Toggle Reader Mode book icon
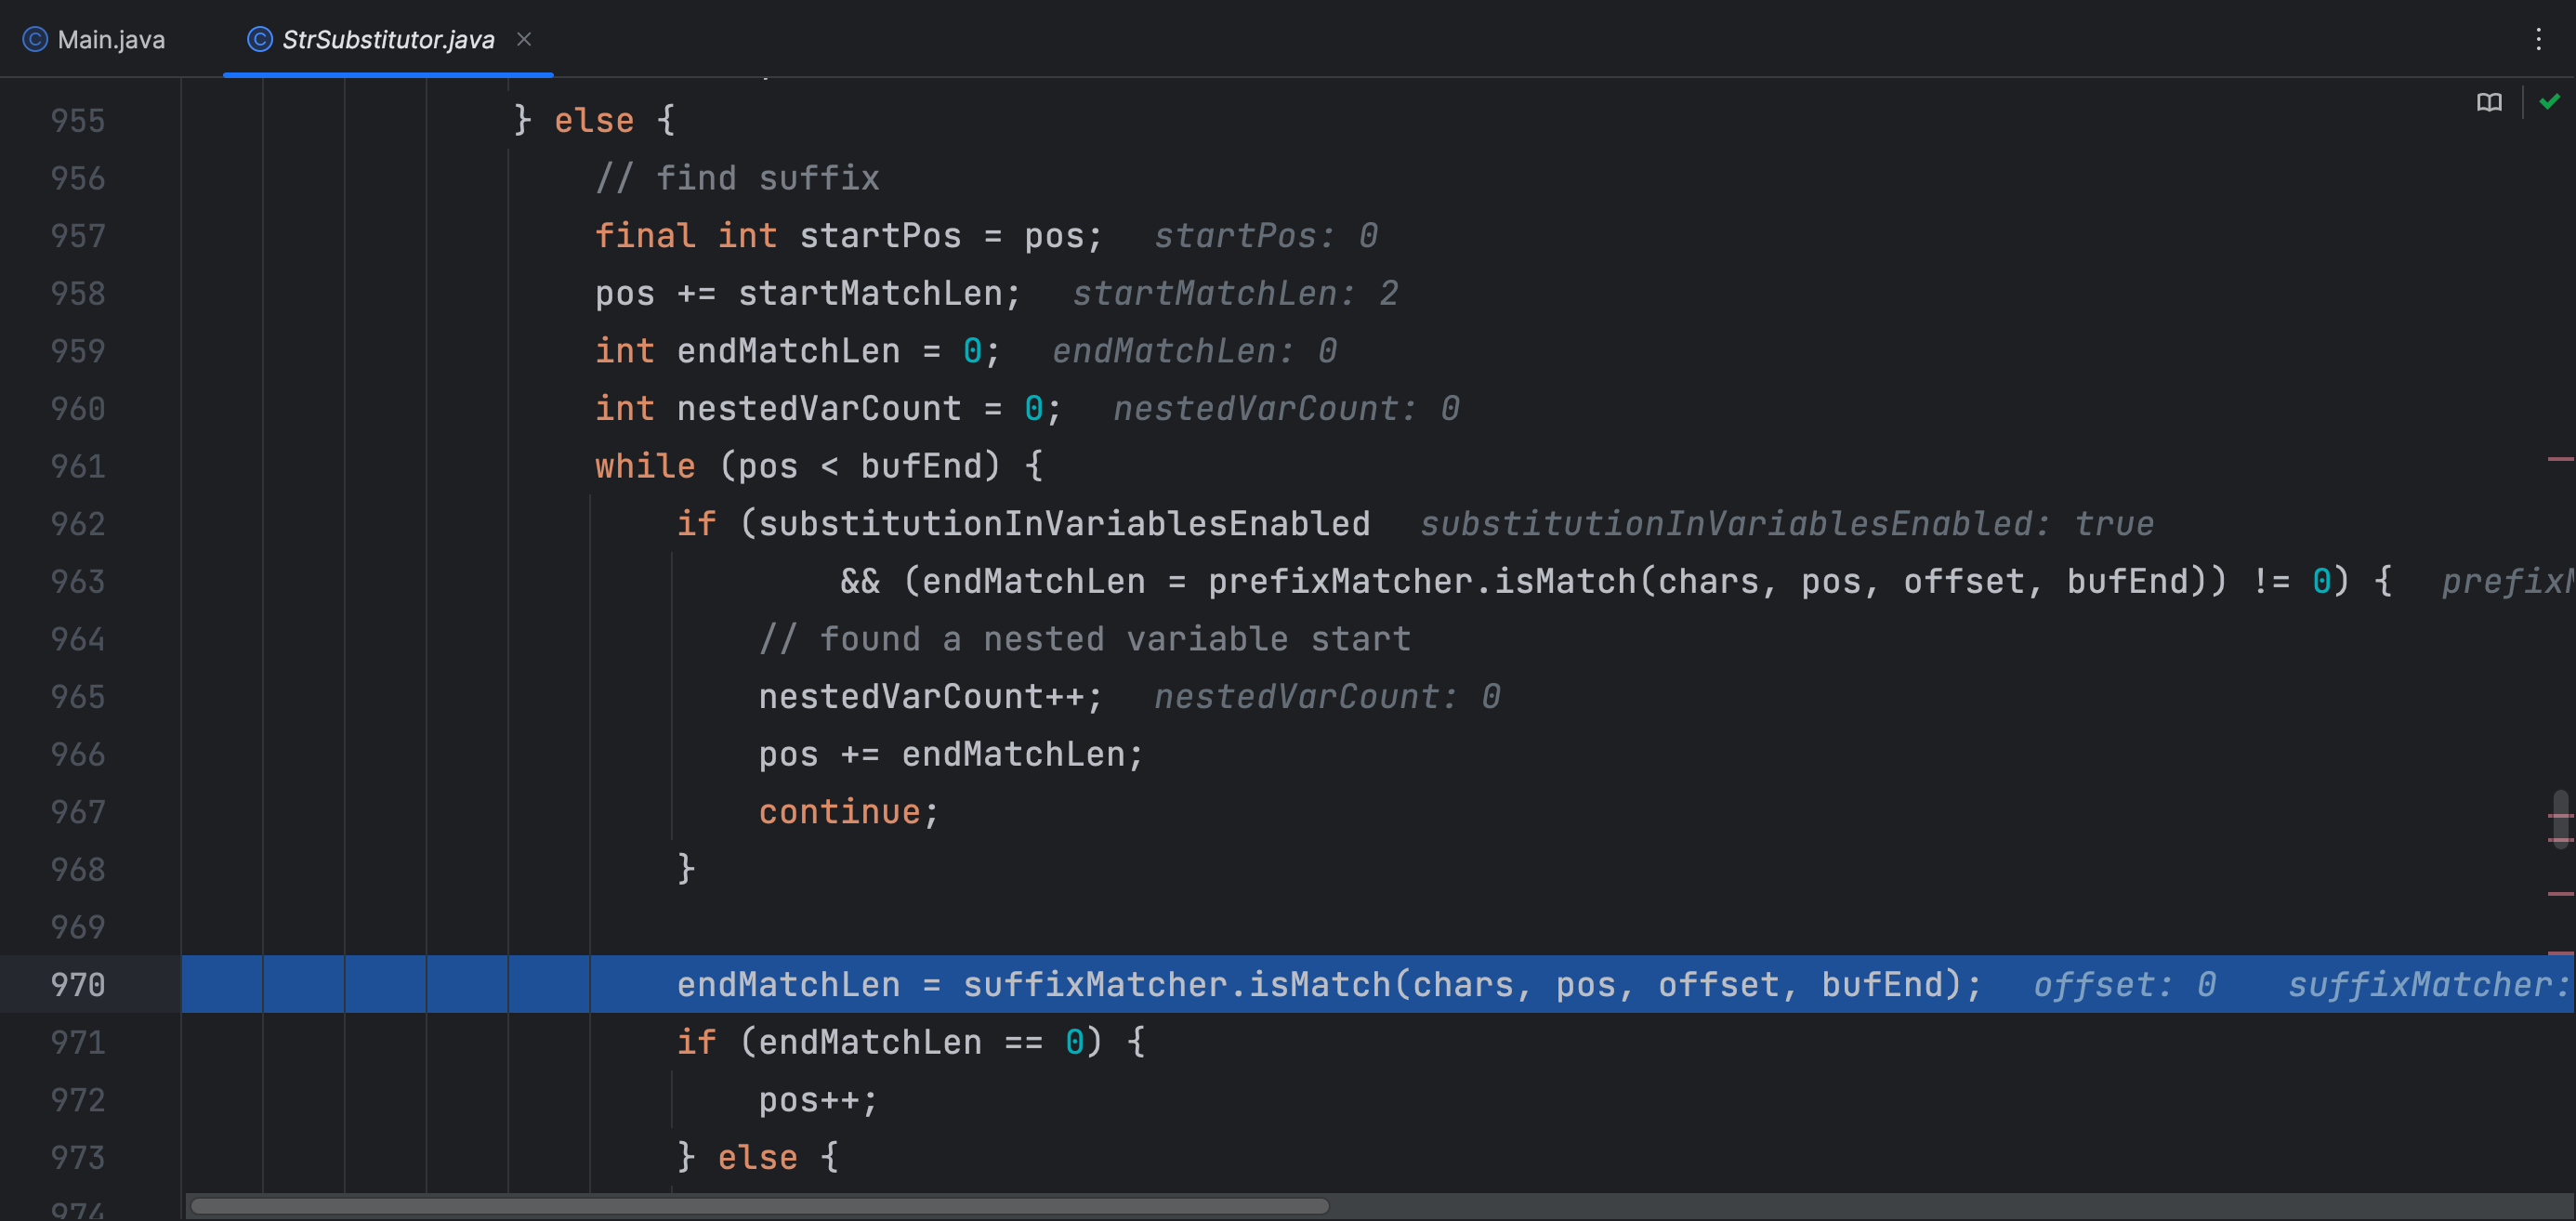The image size is (2576, 1221). (x=2489, y=102)
